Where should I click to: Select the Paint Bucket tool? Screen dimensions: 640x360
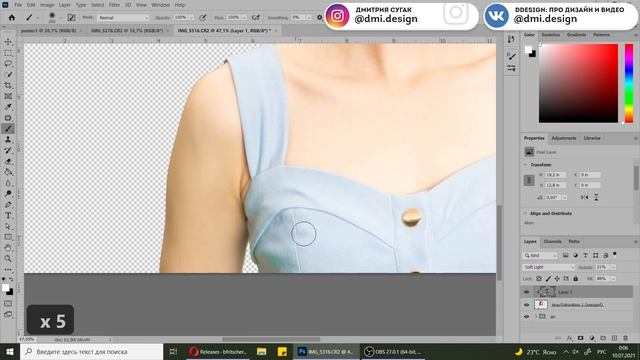8,172
